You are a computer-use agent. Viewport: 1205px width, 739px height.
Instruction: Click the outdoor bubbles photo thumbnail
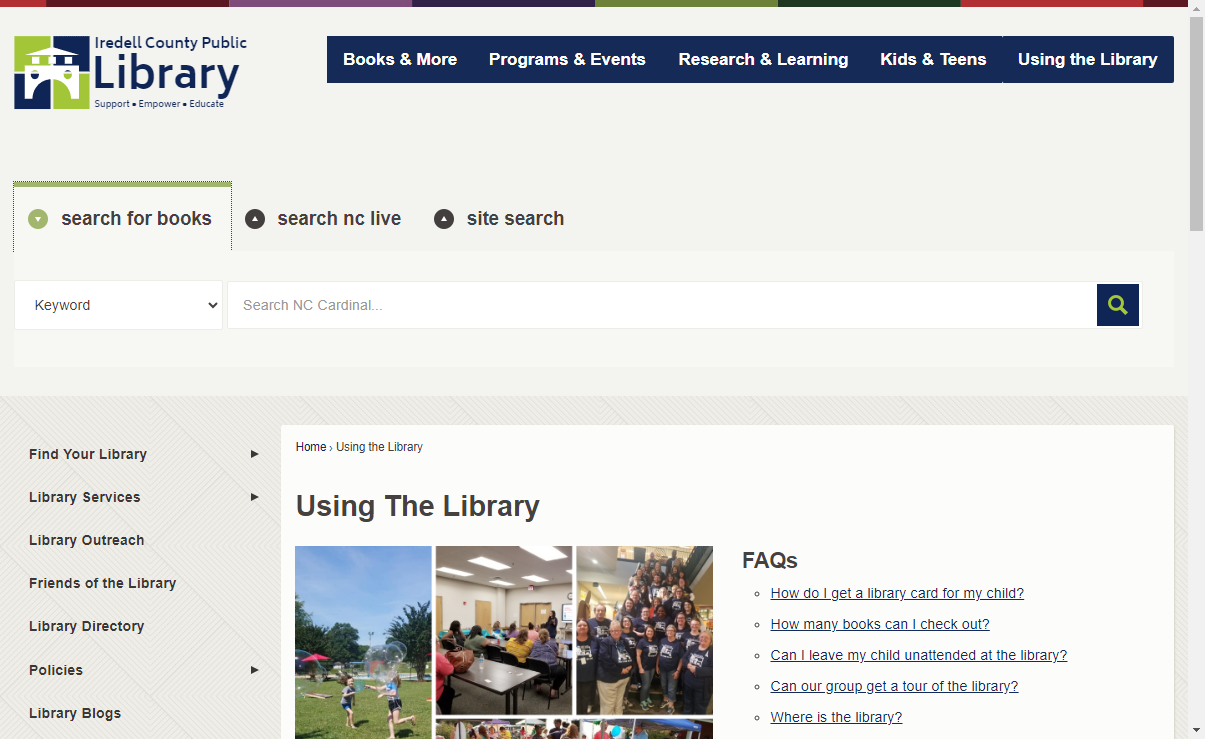(363, 642)
